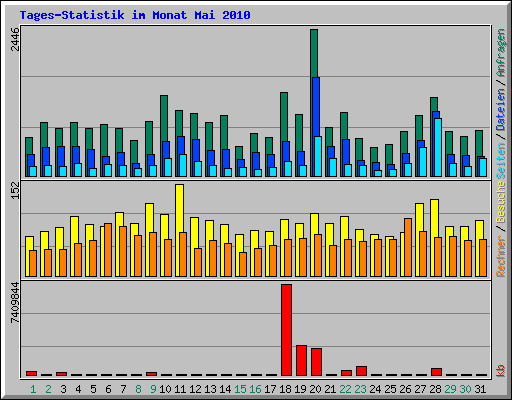Select day label '14' on the x-axis
Image resolution: width=512 pixels, height=400 pixels.
pos(225,389)
